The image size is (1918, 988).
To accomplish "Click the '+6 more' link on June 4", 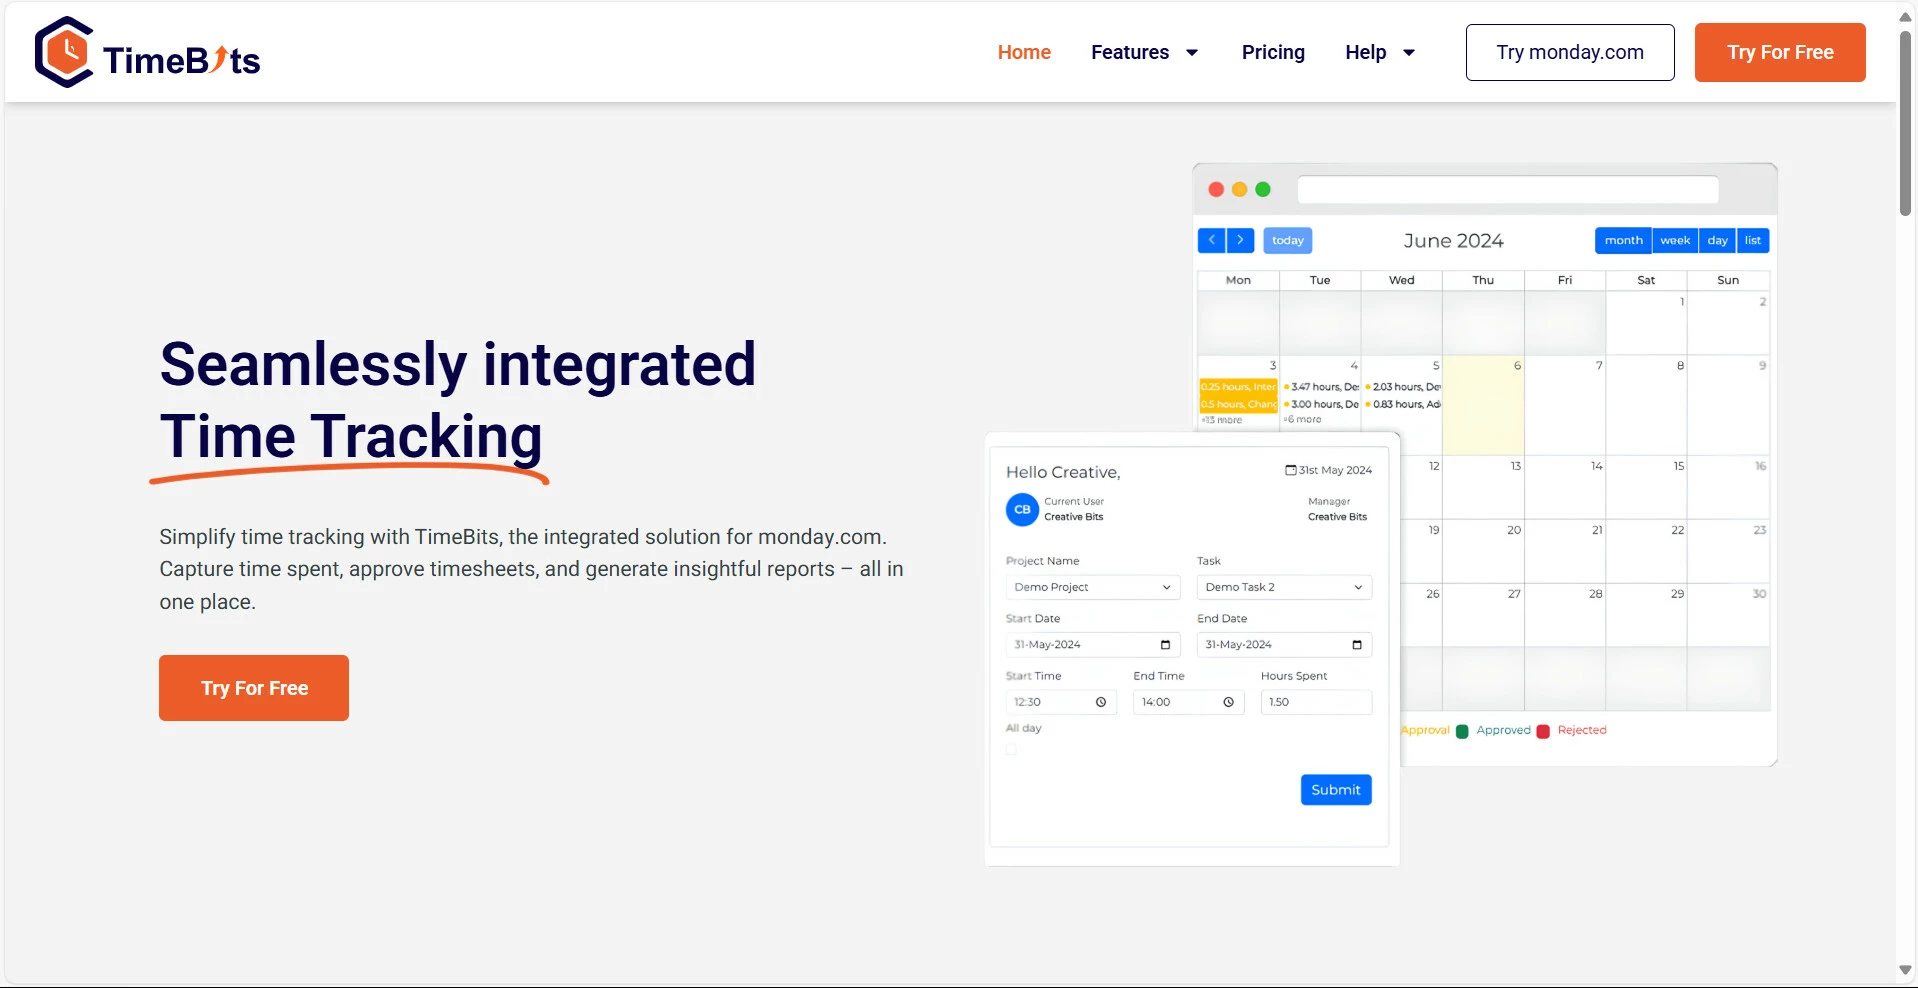I will point(1302,420).
